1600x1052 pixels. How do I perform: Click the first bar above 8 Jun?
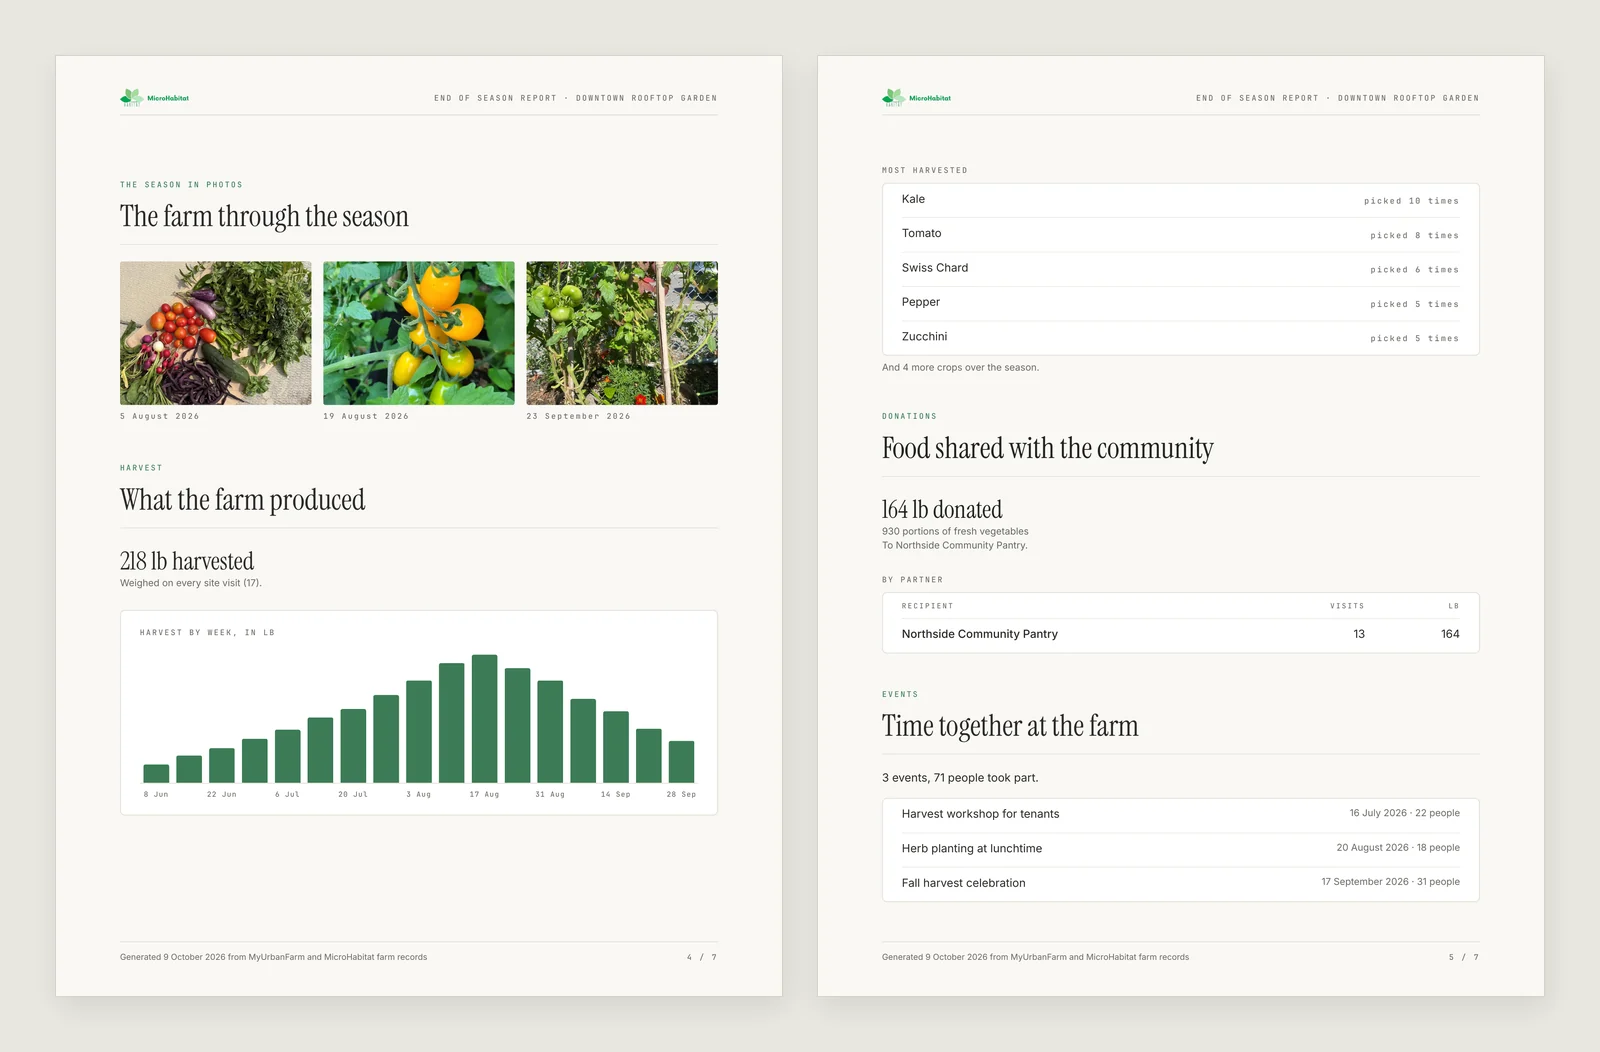click(156, 773)
